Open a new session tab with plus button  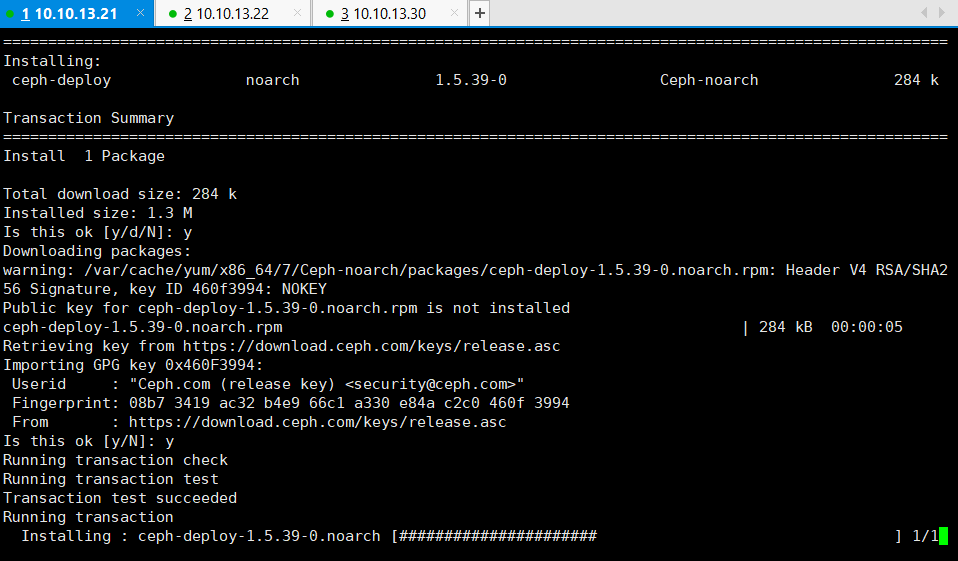tap(480, 13)
